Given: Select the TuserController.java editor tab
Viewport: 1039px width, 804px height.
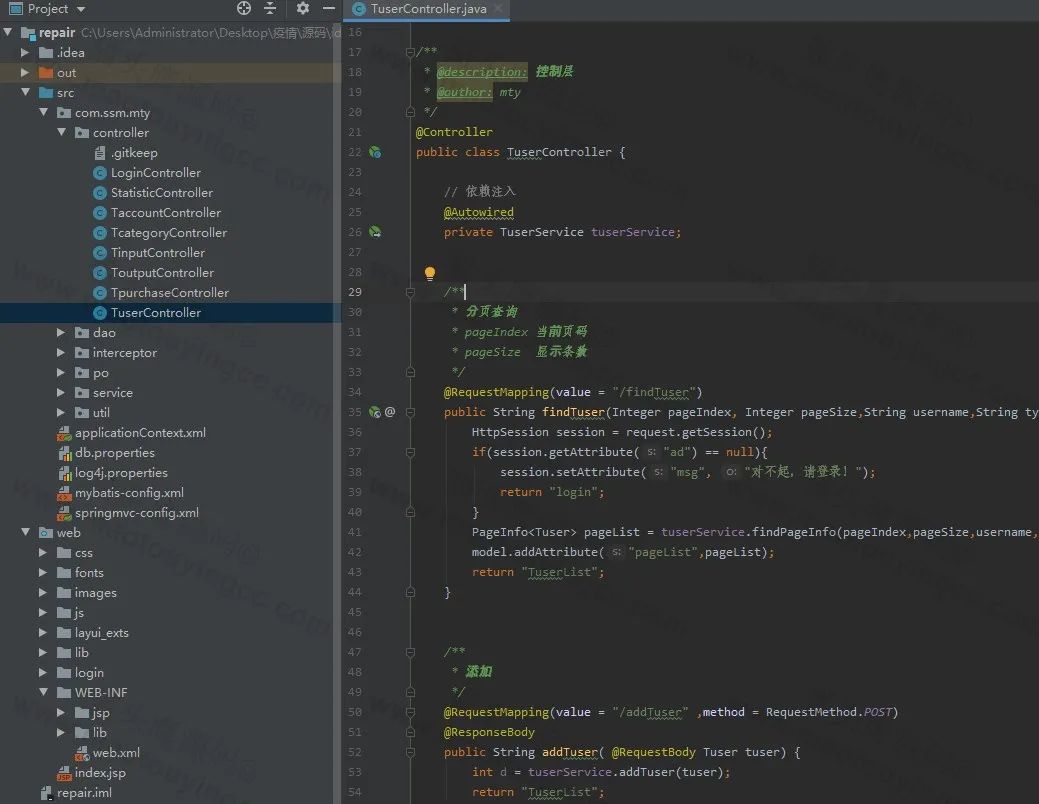Looking at the screenshot, I should (x=428, y=9).
